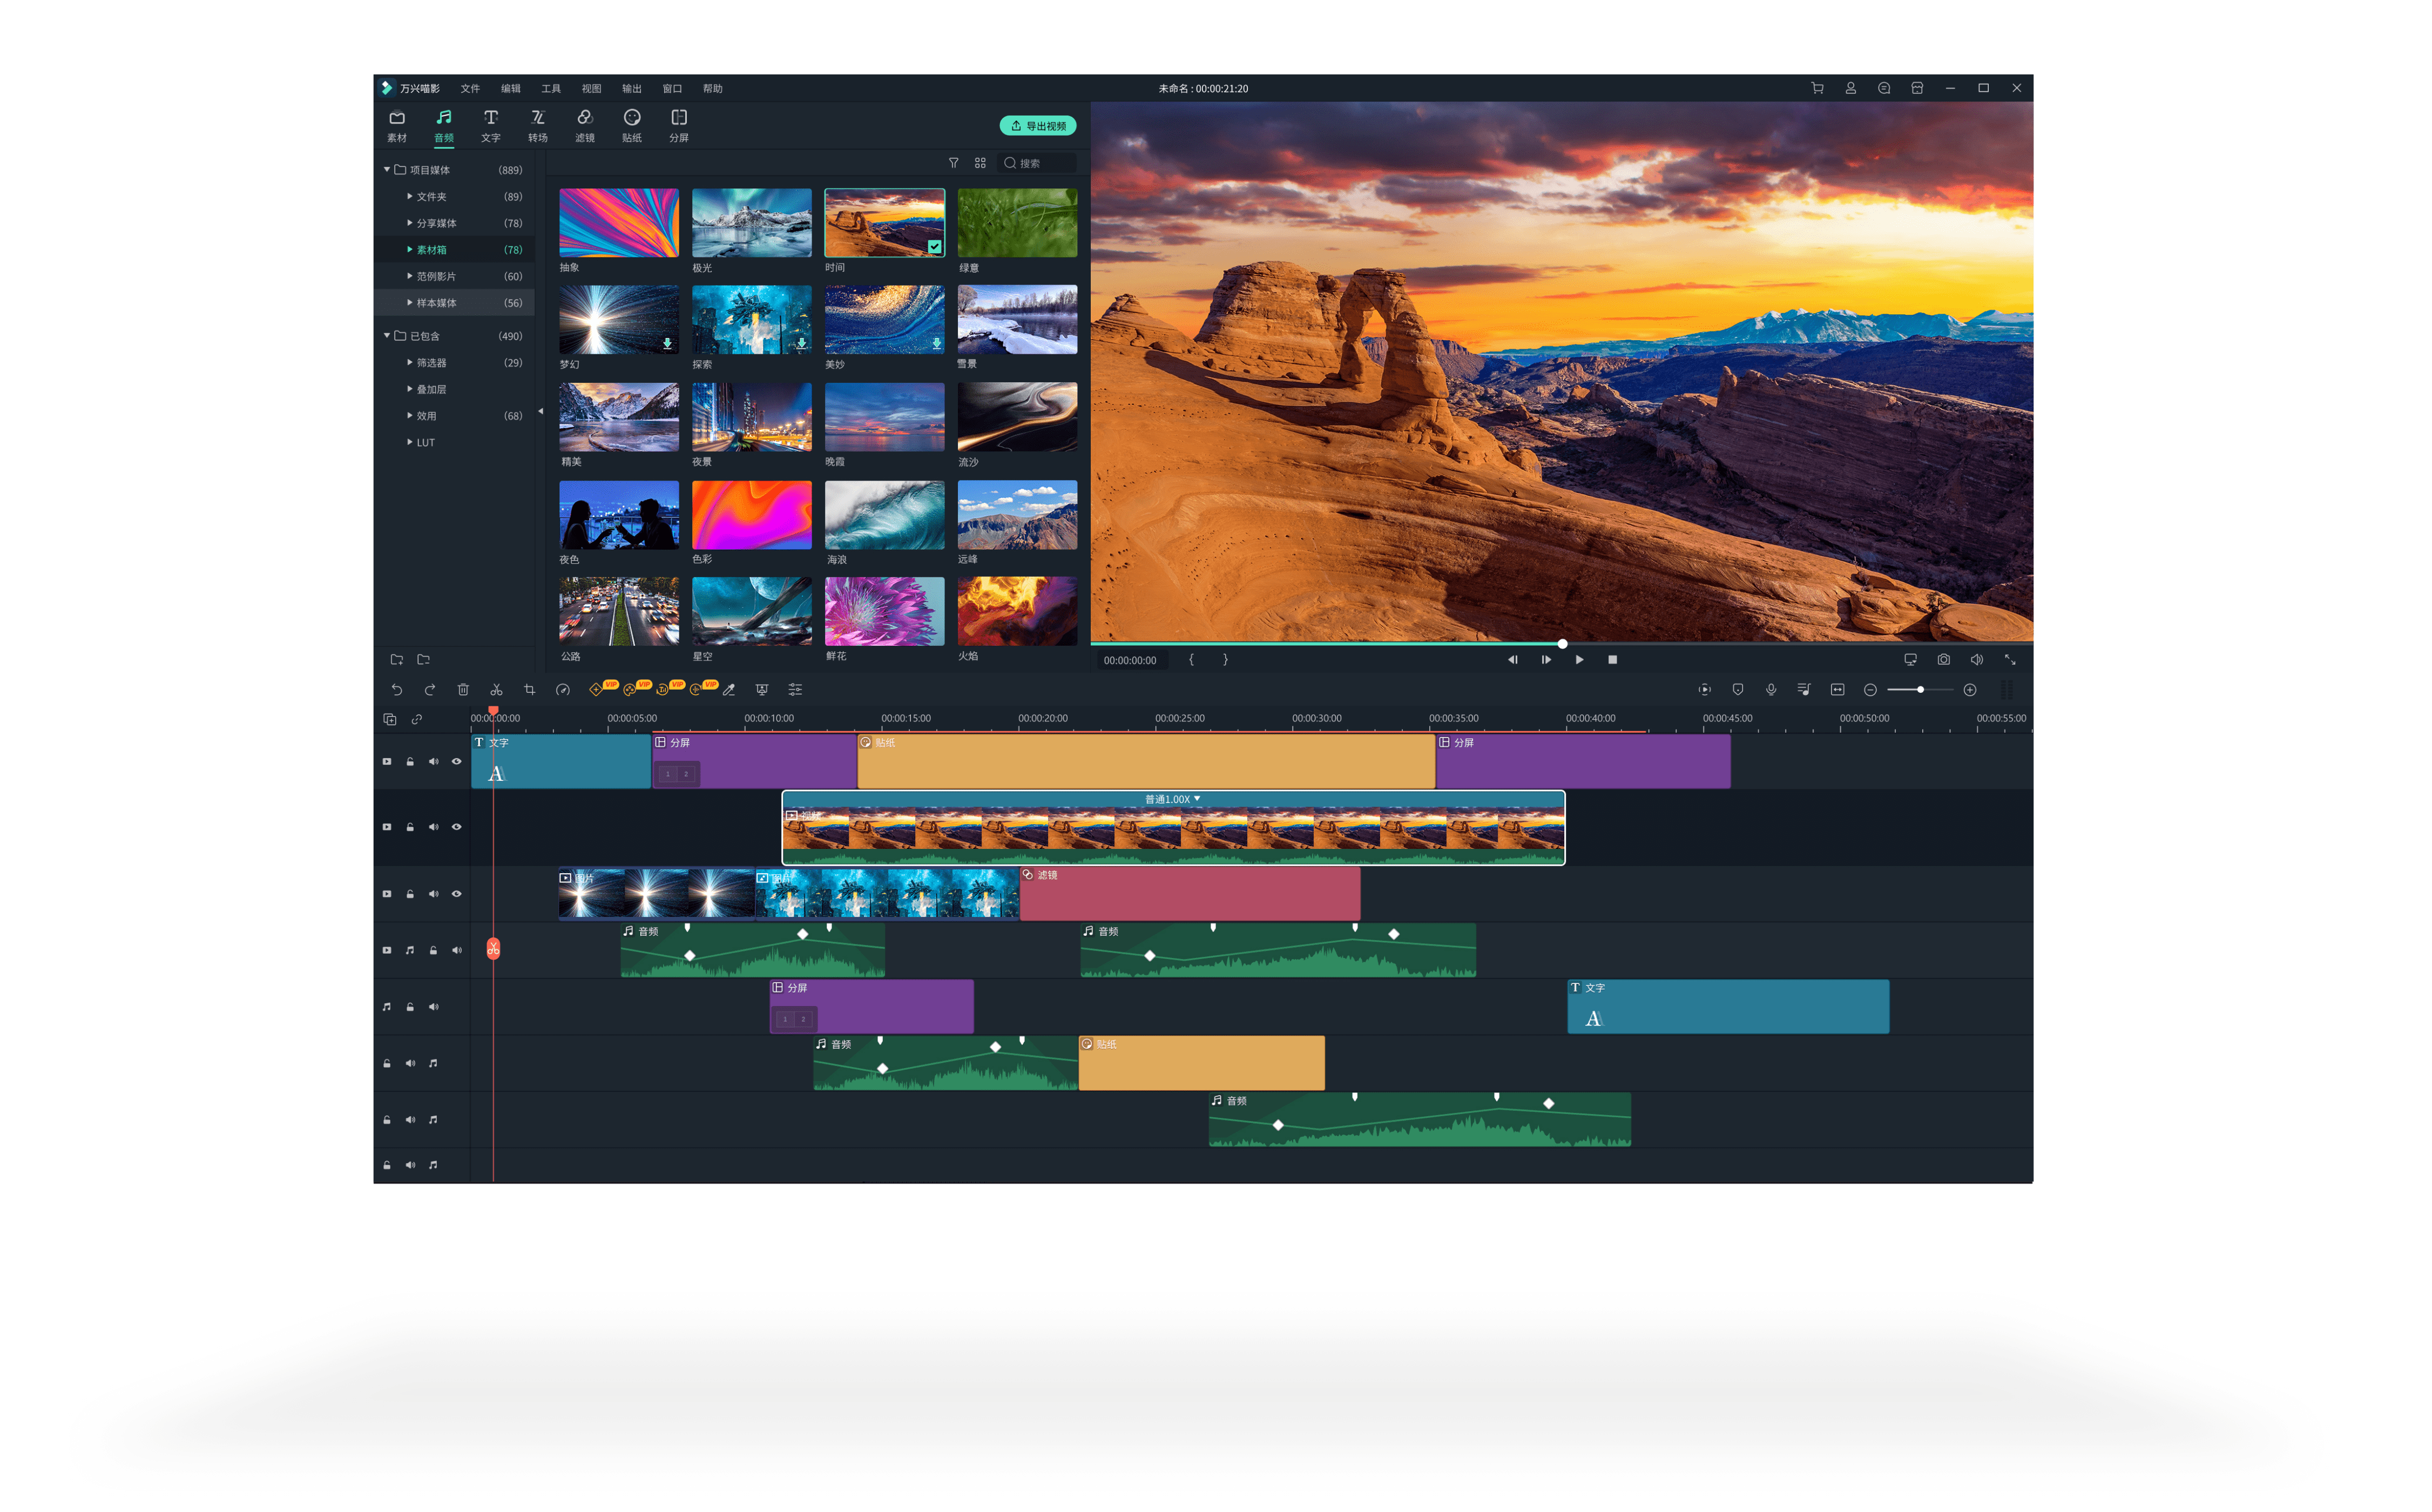
Task: Hide the first text track with eye icon
Action: click(x=457, y=762)
